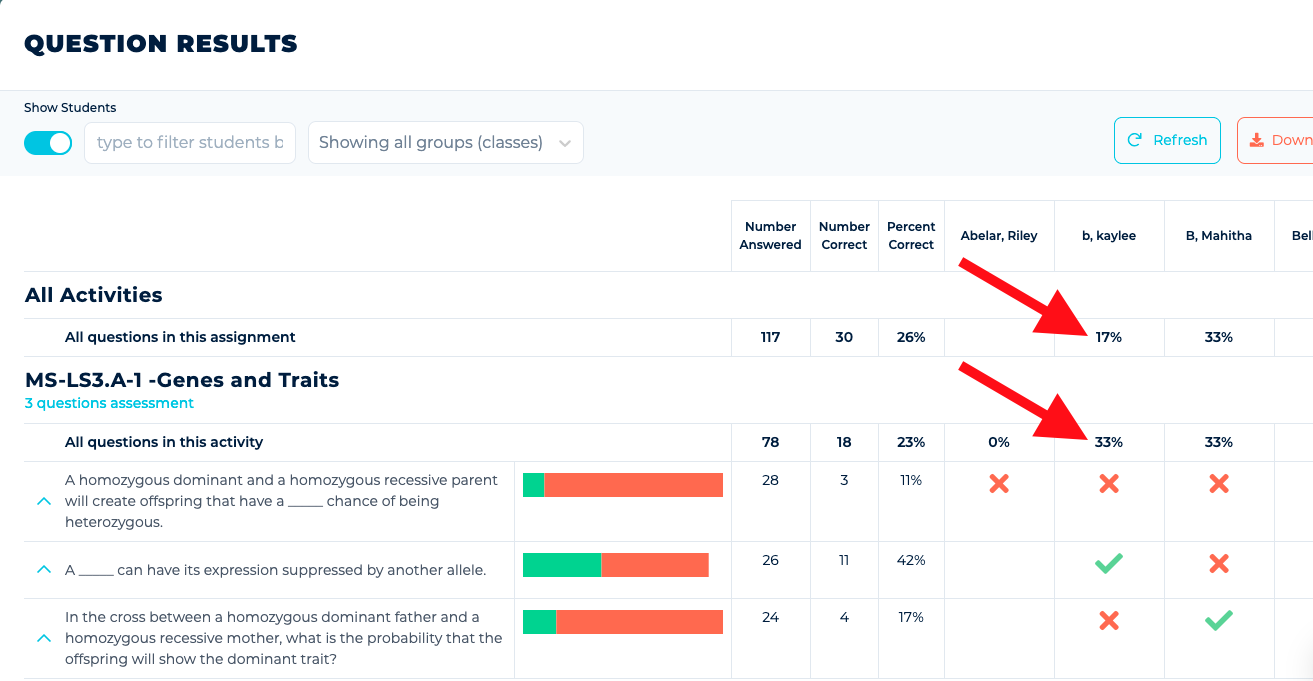Click green checkmark for b, kaylee allele question
The width and height of the screenshot is (1313, 681).
(x=1108, y=564)
